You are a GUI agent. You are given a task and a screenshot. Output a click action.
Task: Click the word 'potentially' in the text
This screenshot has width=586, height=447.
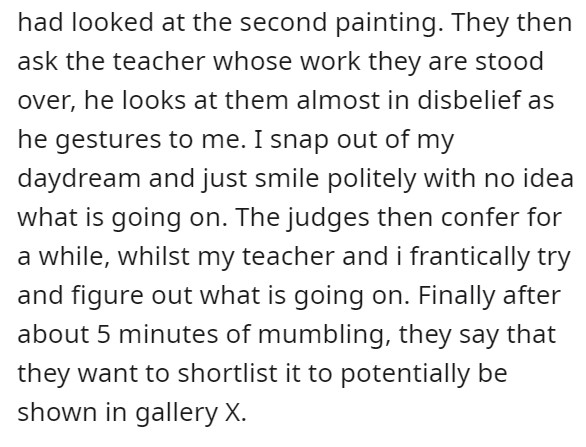pyautogui.click(x=404, y=373)
